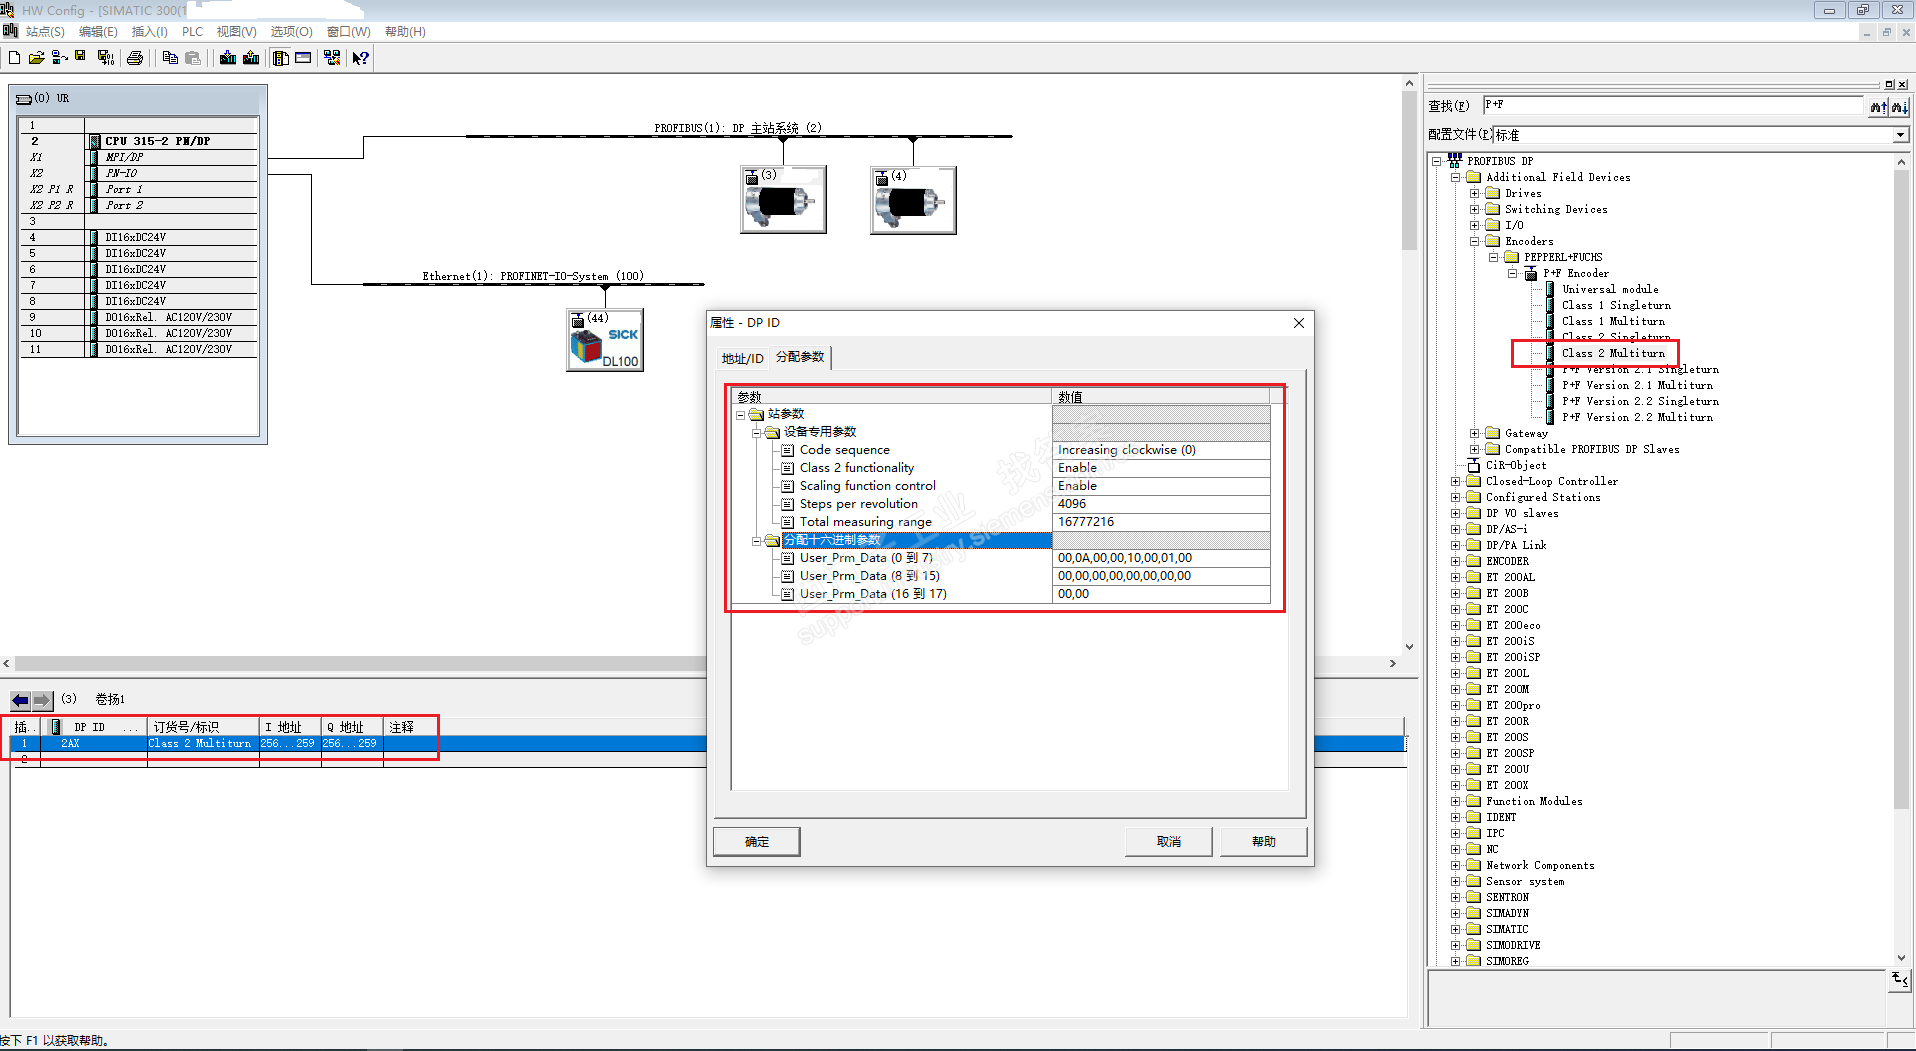The height and width of the screenshot is (1051, 1916).
Task: Select slot 1 row 2AX Class 2 Multiturn
Action: point(708,744)
